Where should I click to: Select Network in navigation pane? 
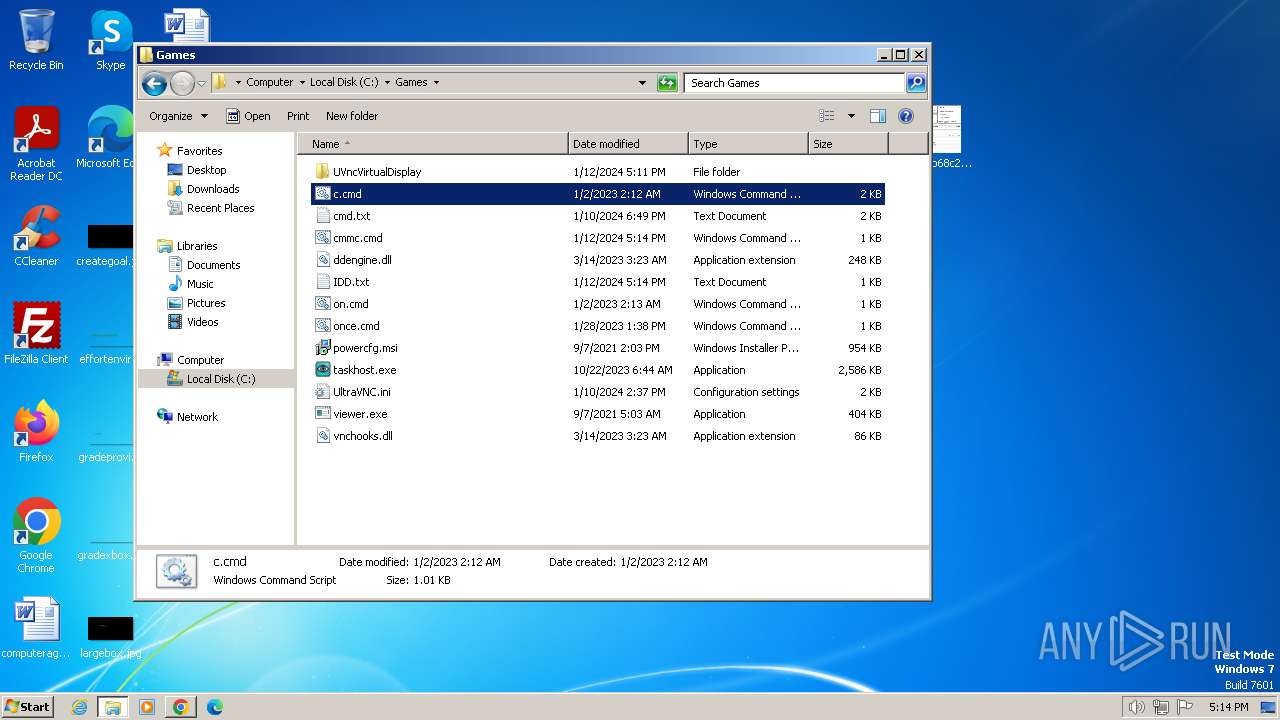click(x=197, y=417)
